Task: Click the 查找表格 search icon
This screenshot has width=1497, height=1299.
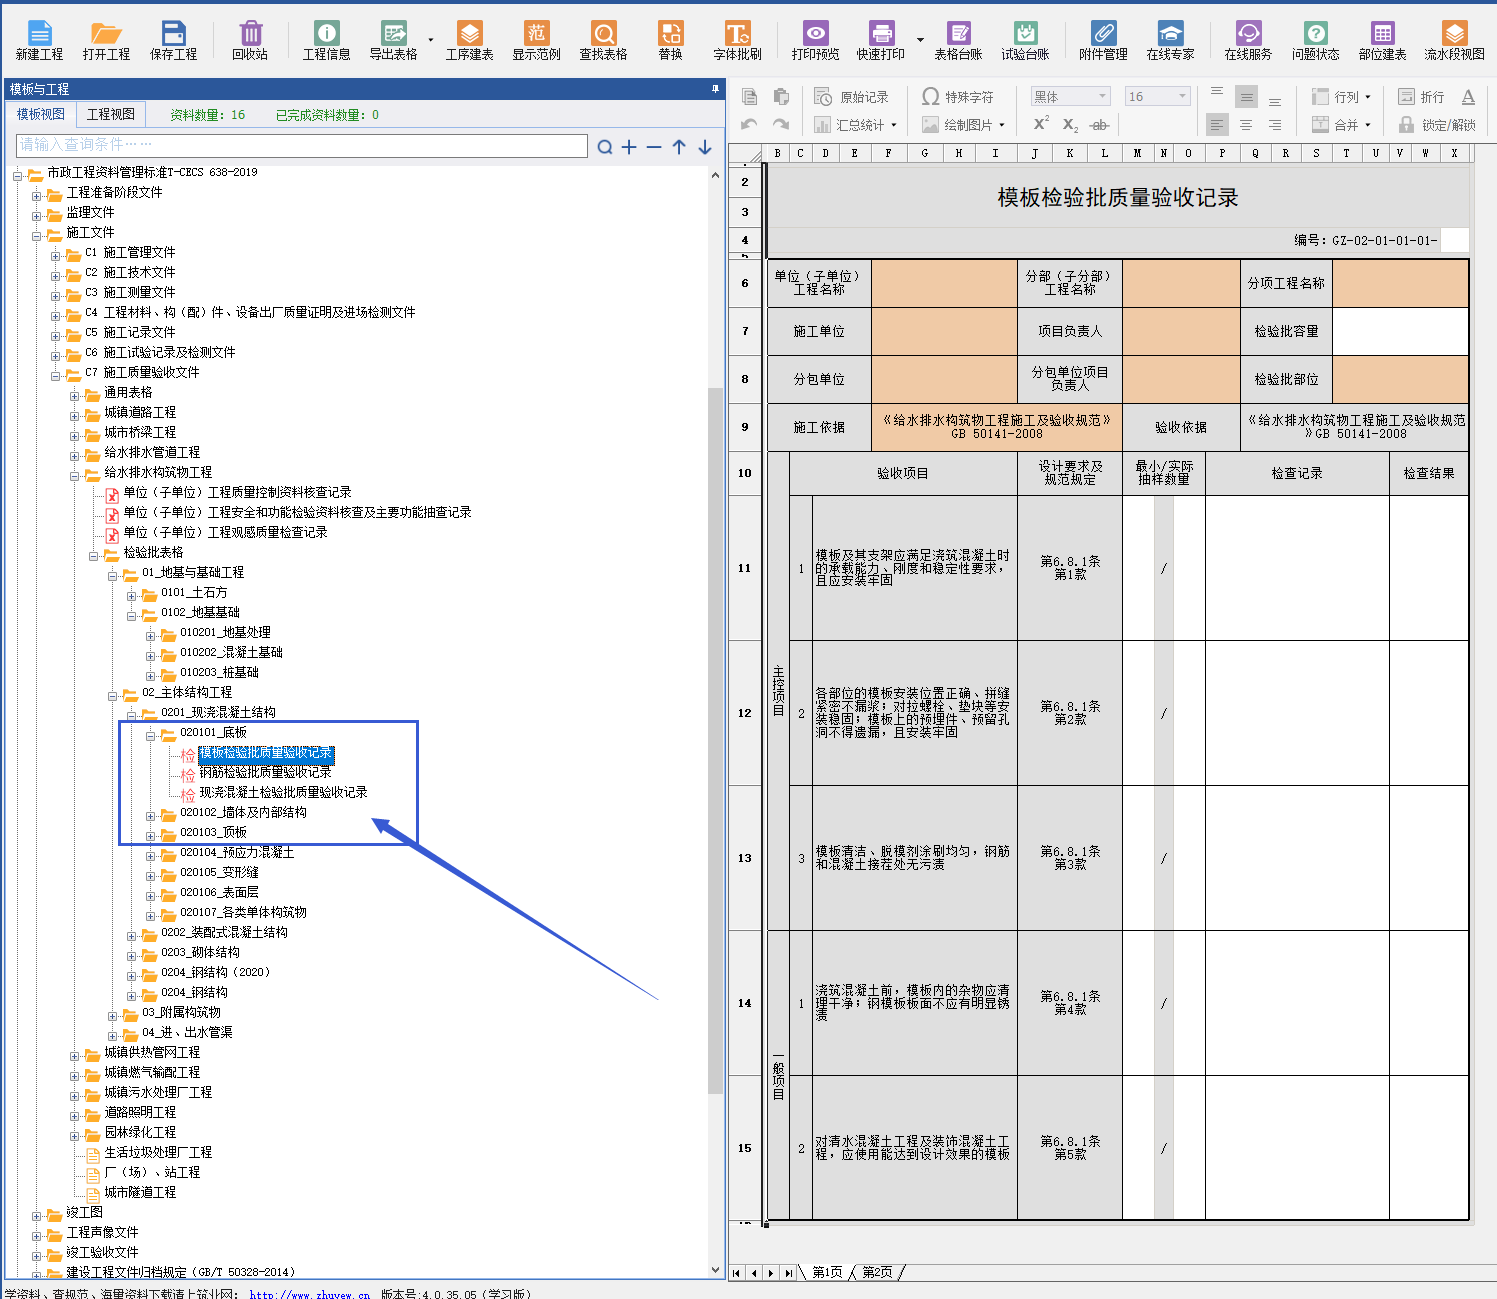Action: (604, 41)
